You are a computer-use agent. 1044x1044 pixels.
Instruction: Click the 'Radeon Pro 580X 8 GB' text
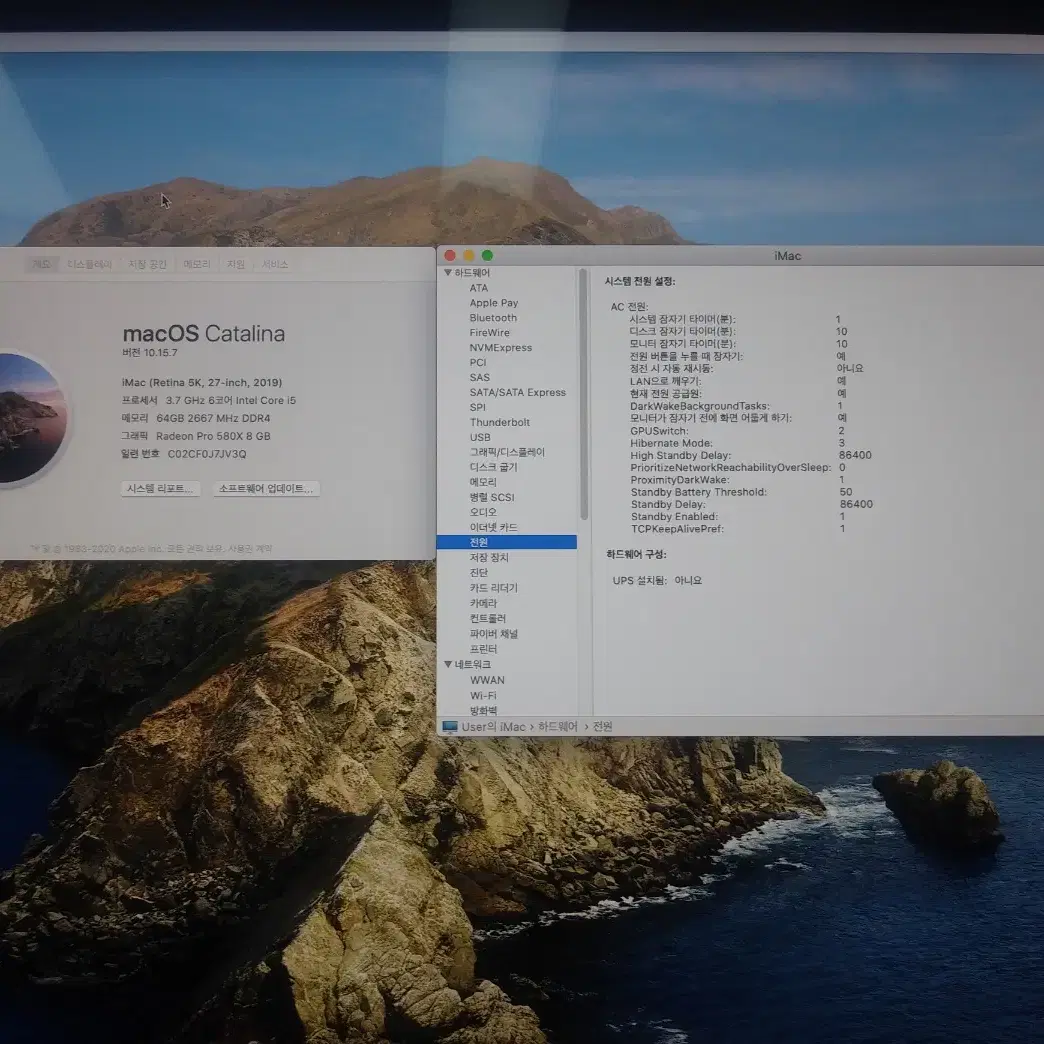click(213, 436)
